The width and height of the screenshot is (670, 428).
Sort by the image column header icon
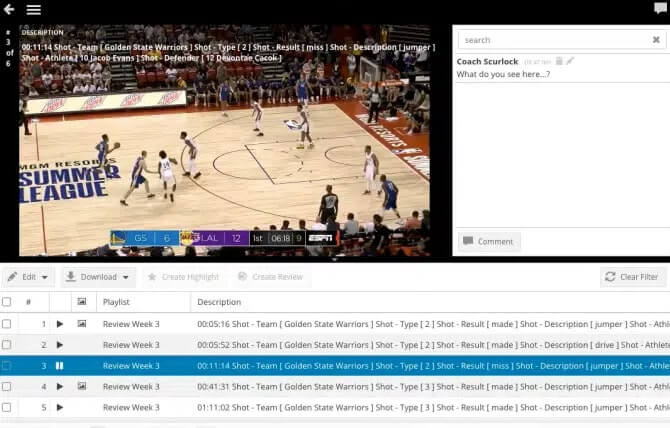(x=82, y=302)
